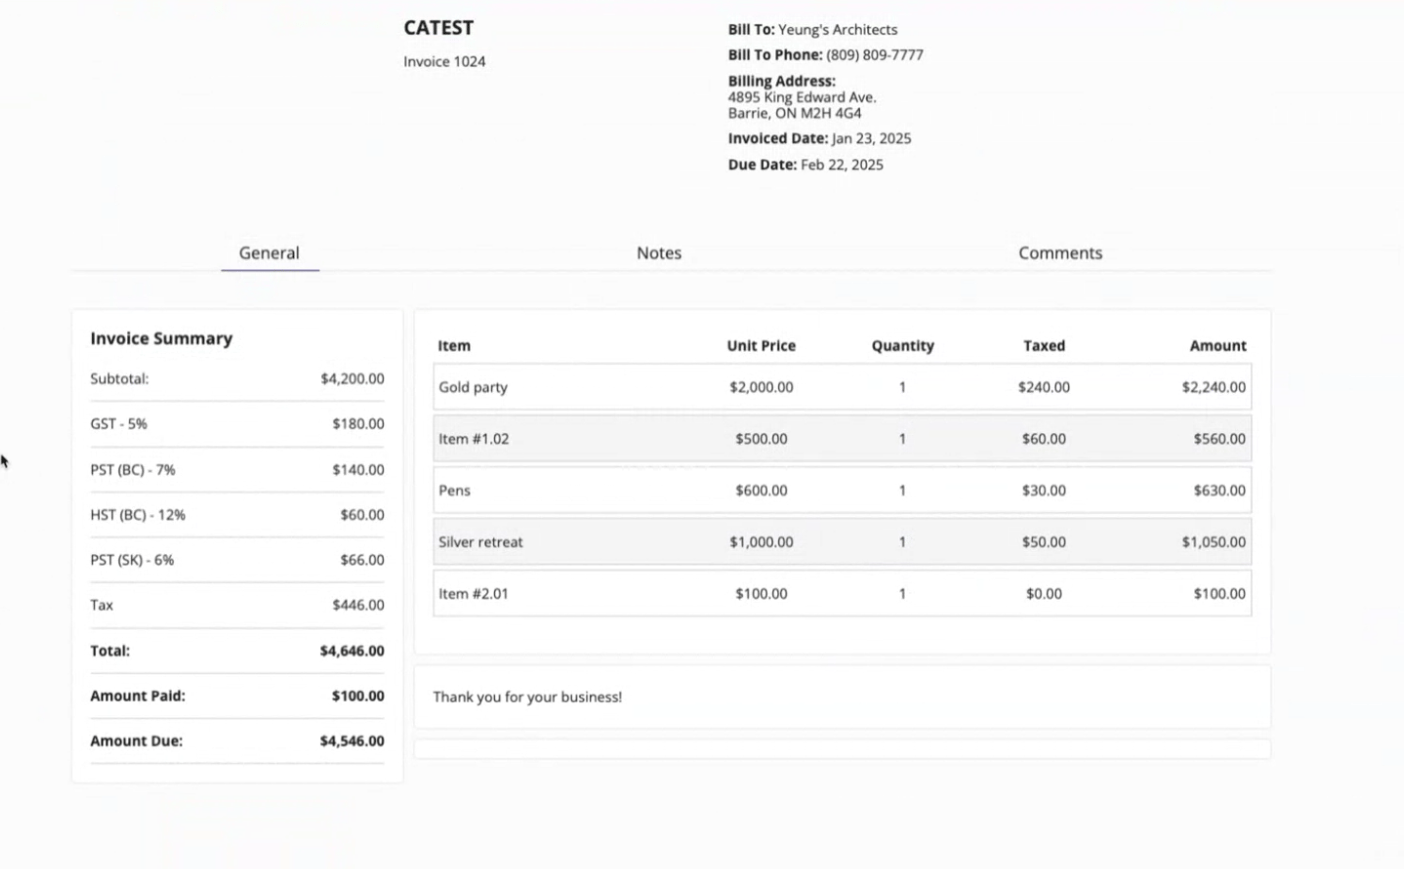Click the Taxed column header
The height and width of the screenshot is (869, 1404).
click(x=1044, y=346)
